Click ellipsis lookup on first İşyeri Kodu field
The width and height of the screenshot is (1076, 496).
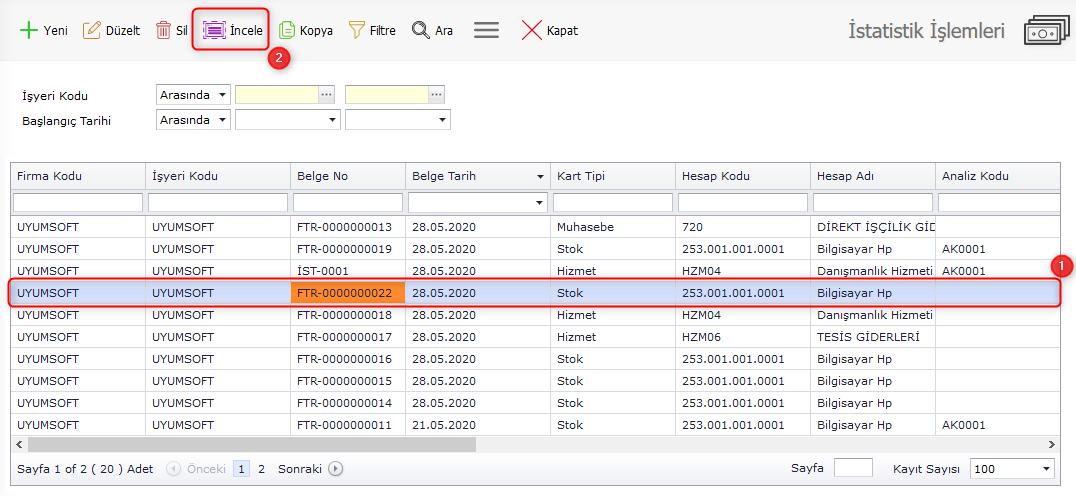pos(326,94)
